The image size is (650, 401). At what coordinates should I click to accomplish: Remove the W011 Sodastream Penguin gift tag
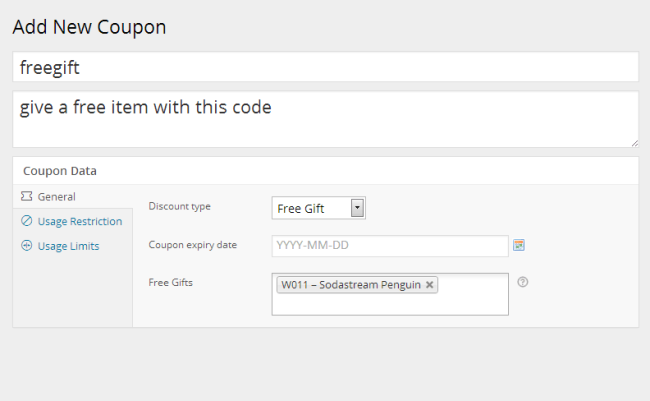[430, 285]
